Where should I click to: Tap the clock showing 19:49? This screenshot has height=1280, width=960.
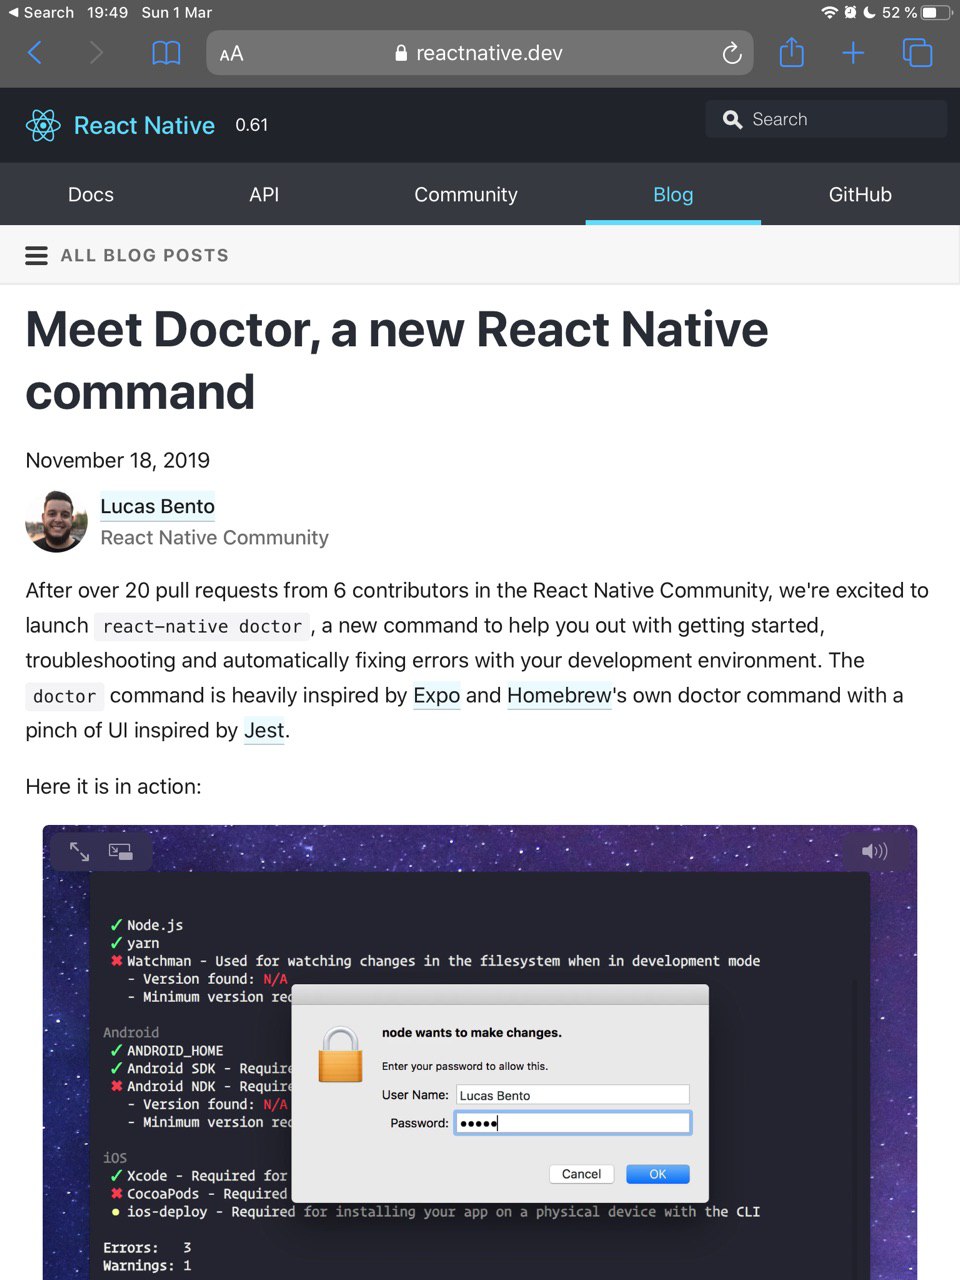click(x=107, y=12)
